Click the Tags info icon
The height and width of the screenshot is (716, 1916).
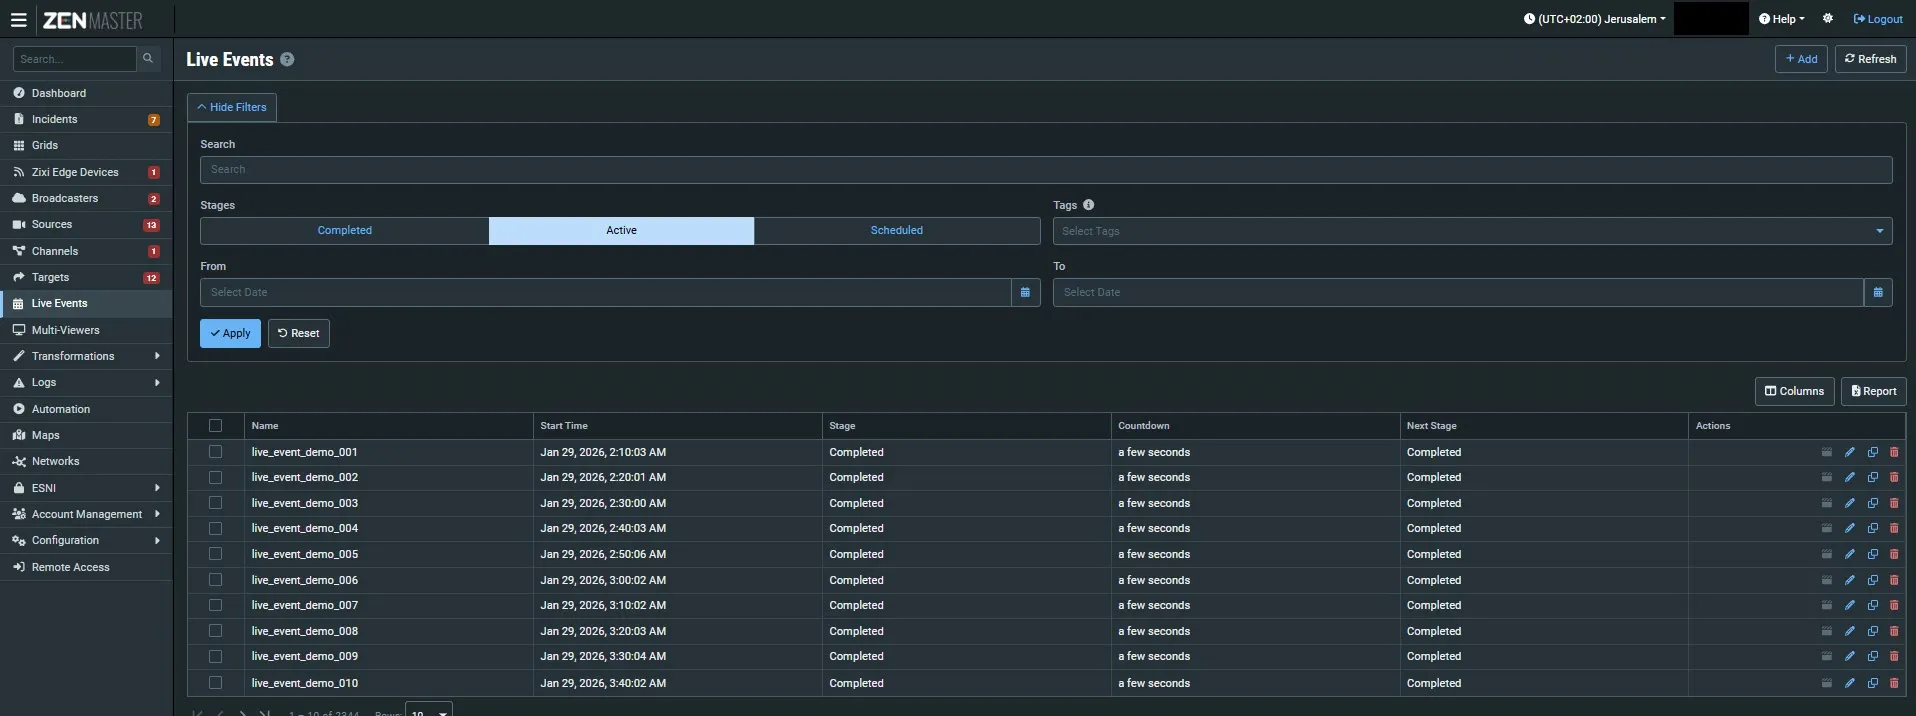point(1088,205)
